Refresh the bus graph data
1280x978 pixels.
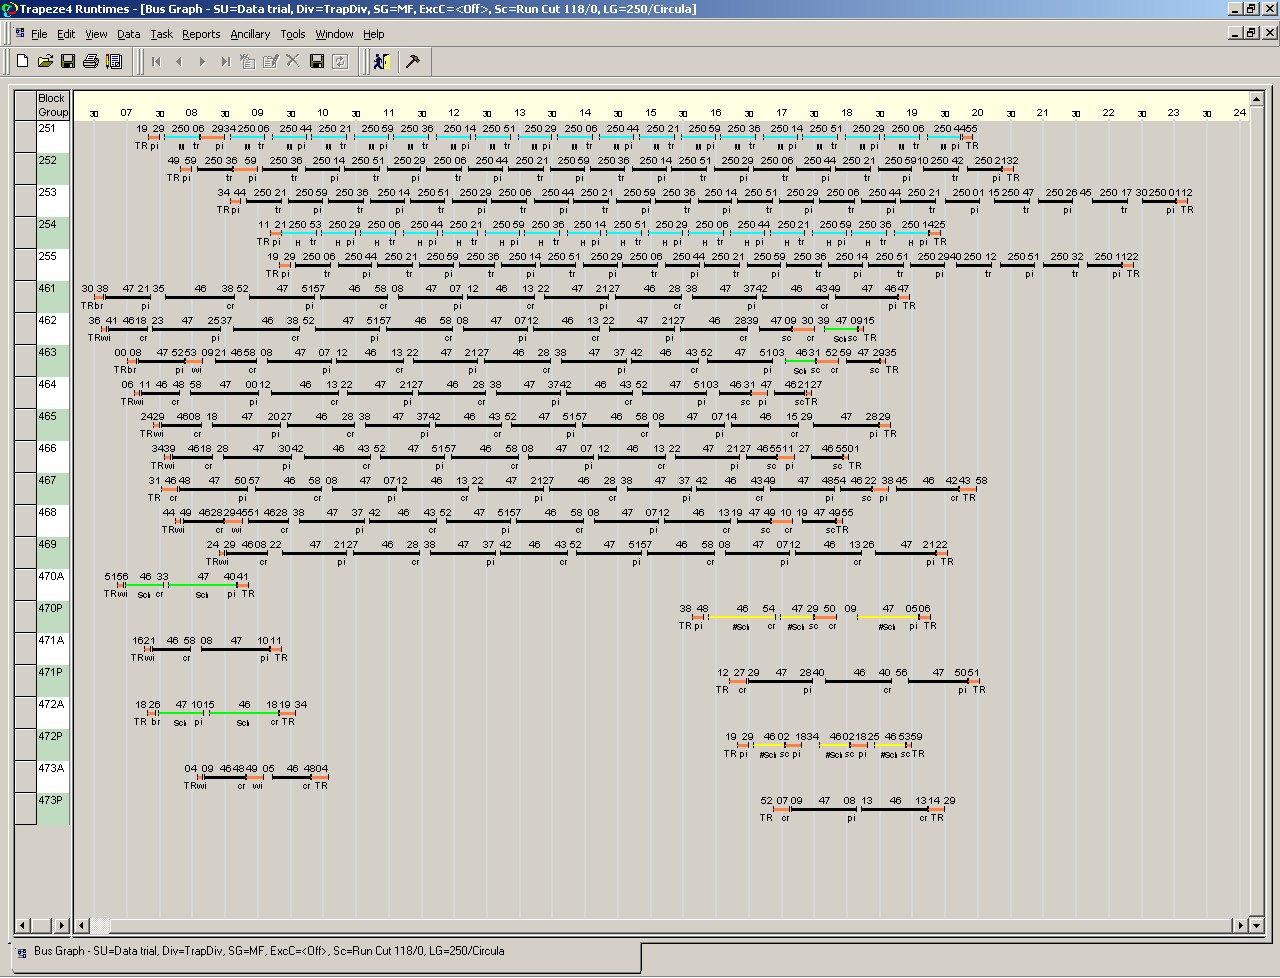pos(338,61)
